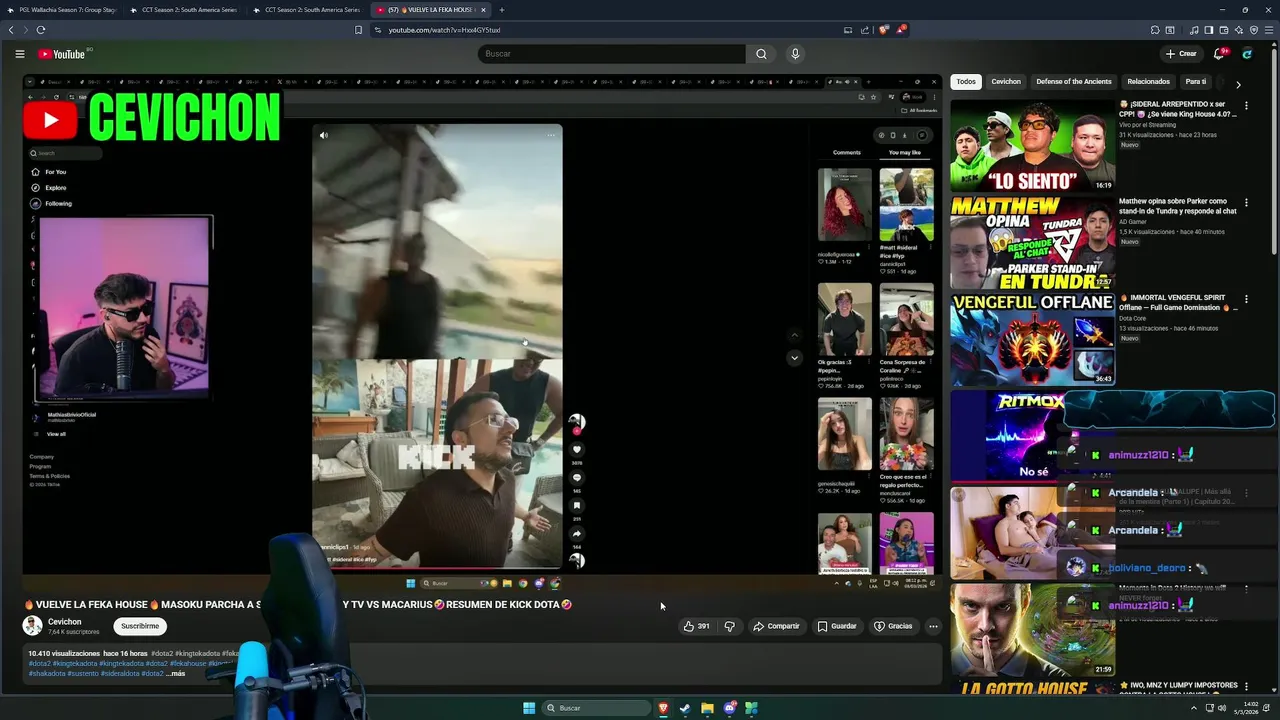Viewport: 1280px width, 720px height.
Task: Share this page from the address bar
Action: (865, 30)
